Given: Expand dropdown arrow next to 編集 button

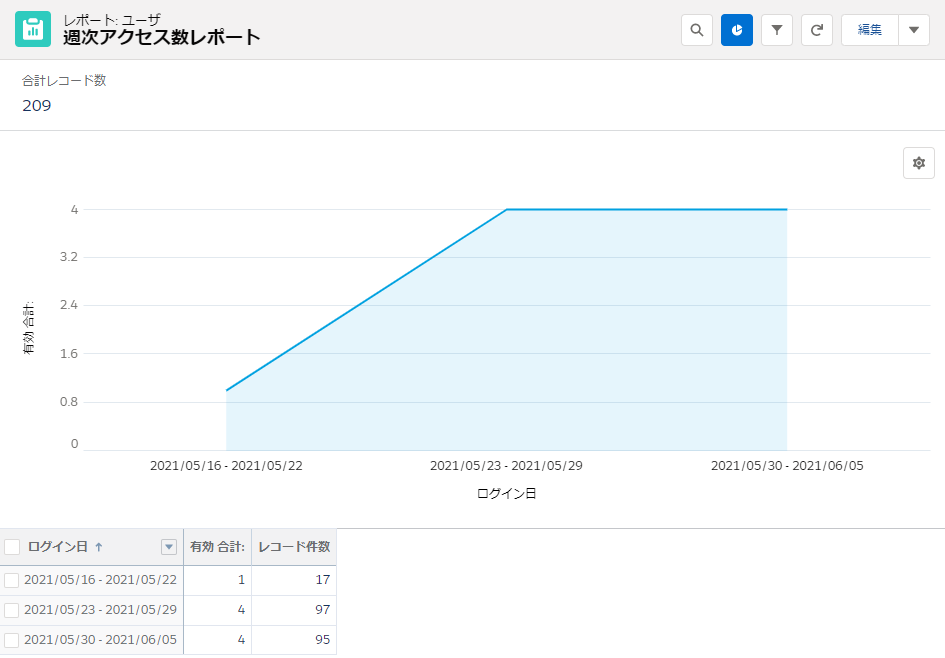Looking at the screenshot, I should [914, 30].
